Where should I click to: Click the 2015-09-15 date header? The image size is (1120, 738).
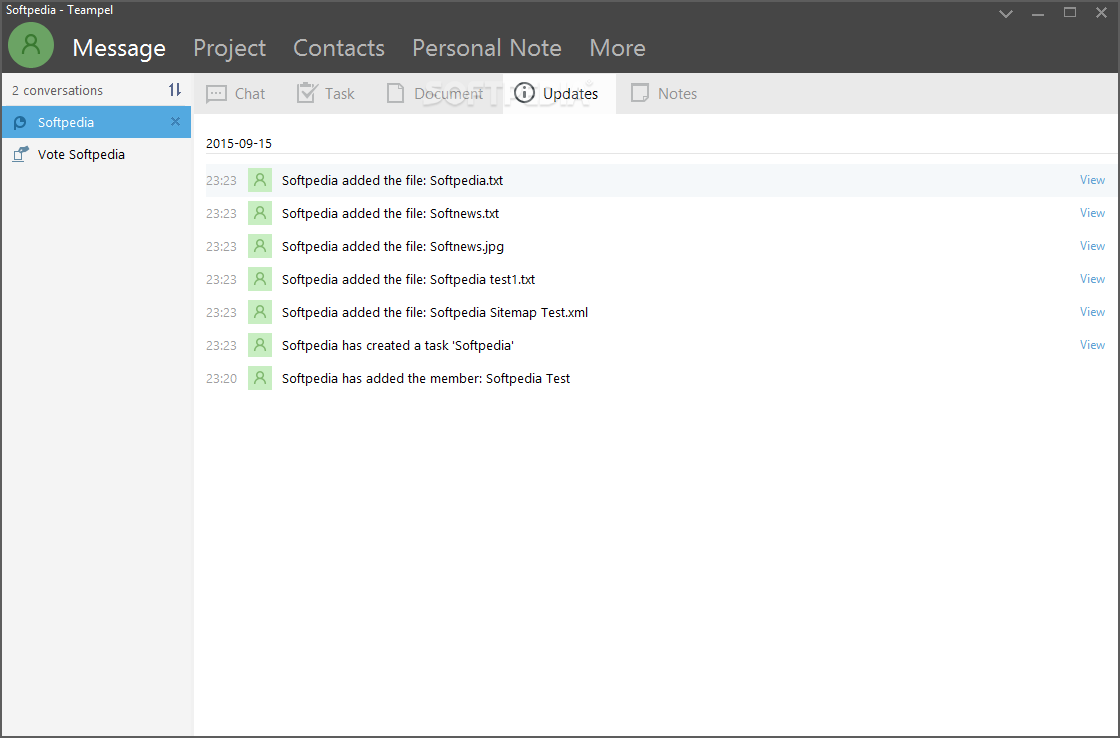click(239, 144)
